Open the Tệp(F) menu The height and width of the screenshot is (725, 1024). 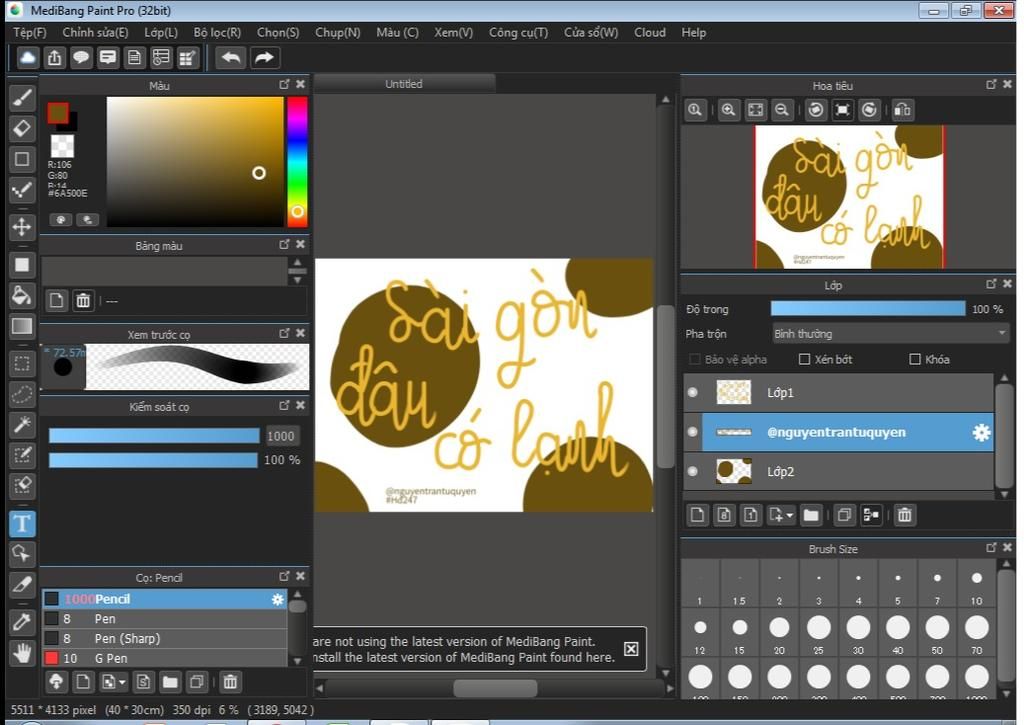[x=30, y=32]
